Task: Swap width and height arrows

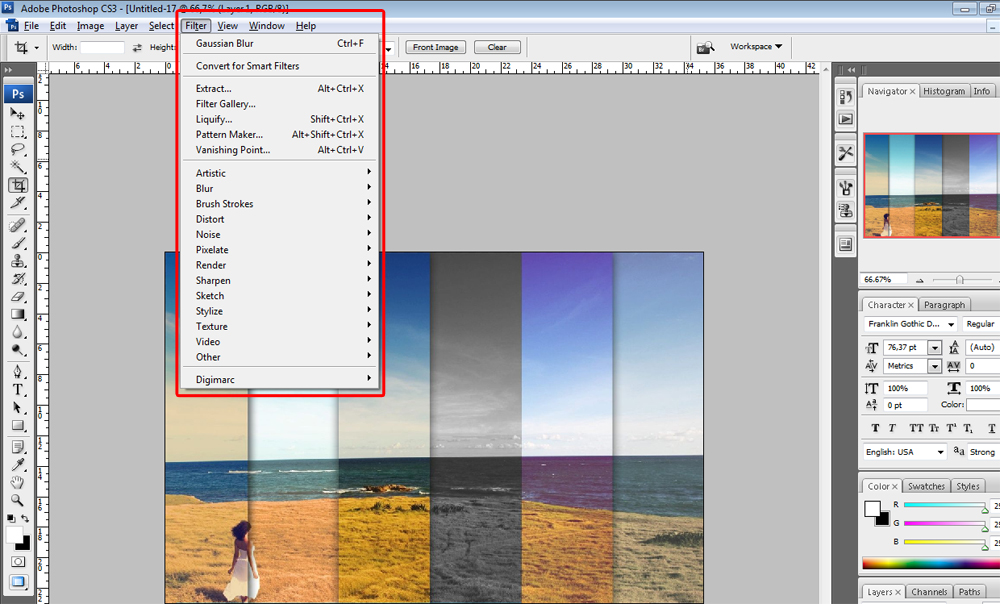Action: (137, 48)
